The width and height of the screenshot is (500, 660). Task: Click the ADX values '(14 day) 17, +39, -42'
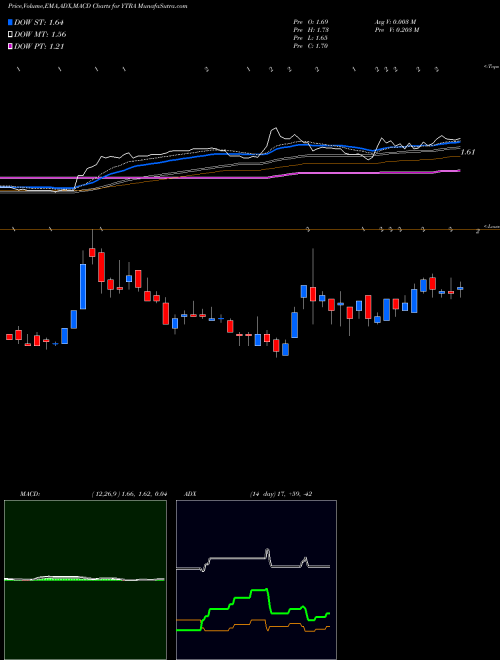281,494
